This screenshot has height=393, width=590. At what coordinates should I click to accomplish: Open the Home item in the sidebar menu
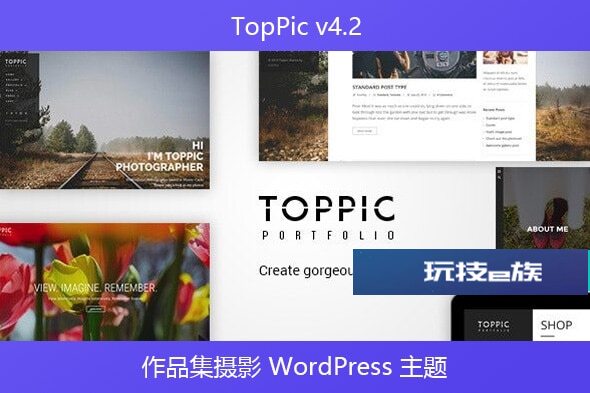[10, 75]
